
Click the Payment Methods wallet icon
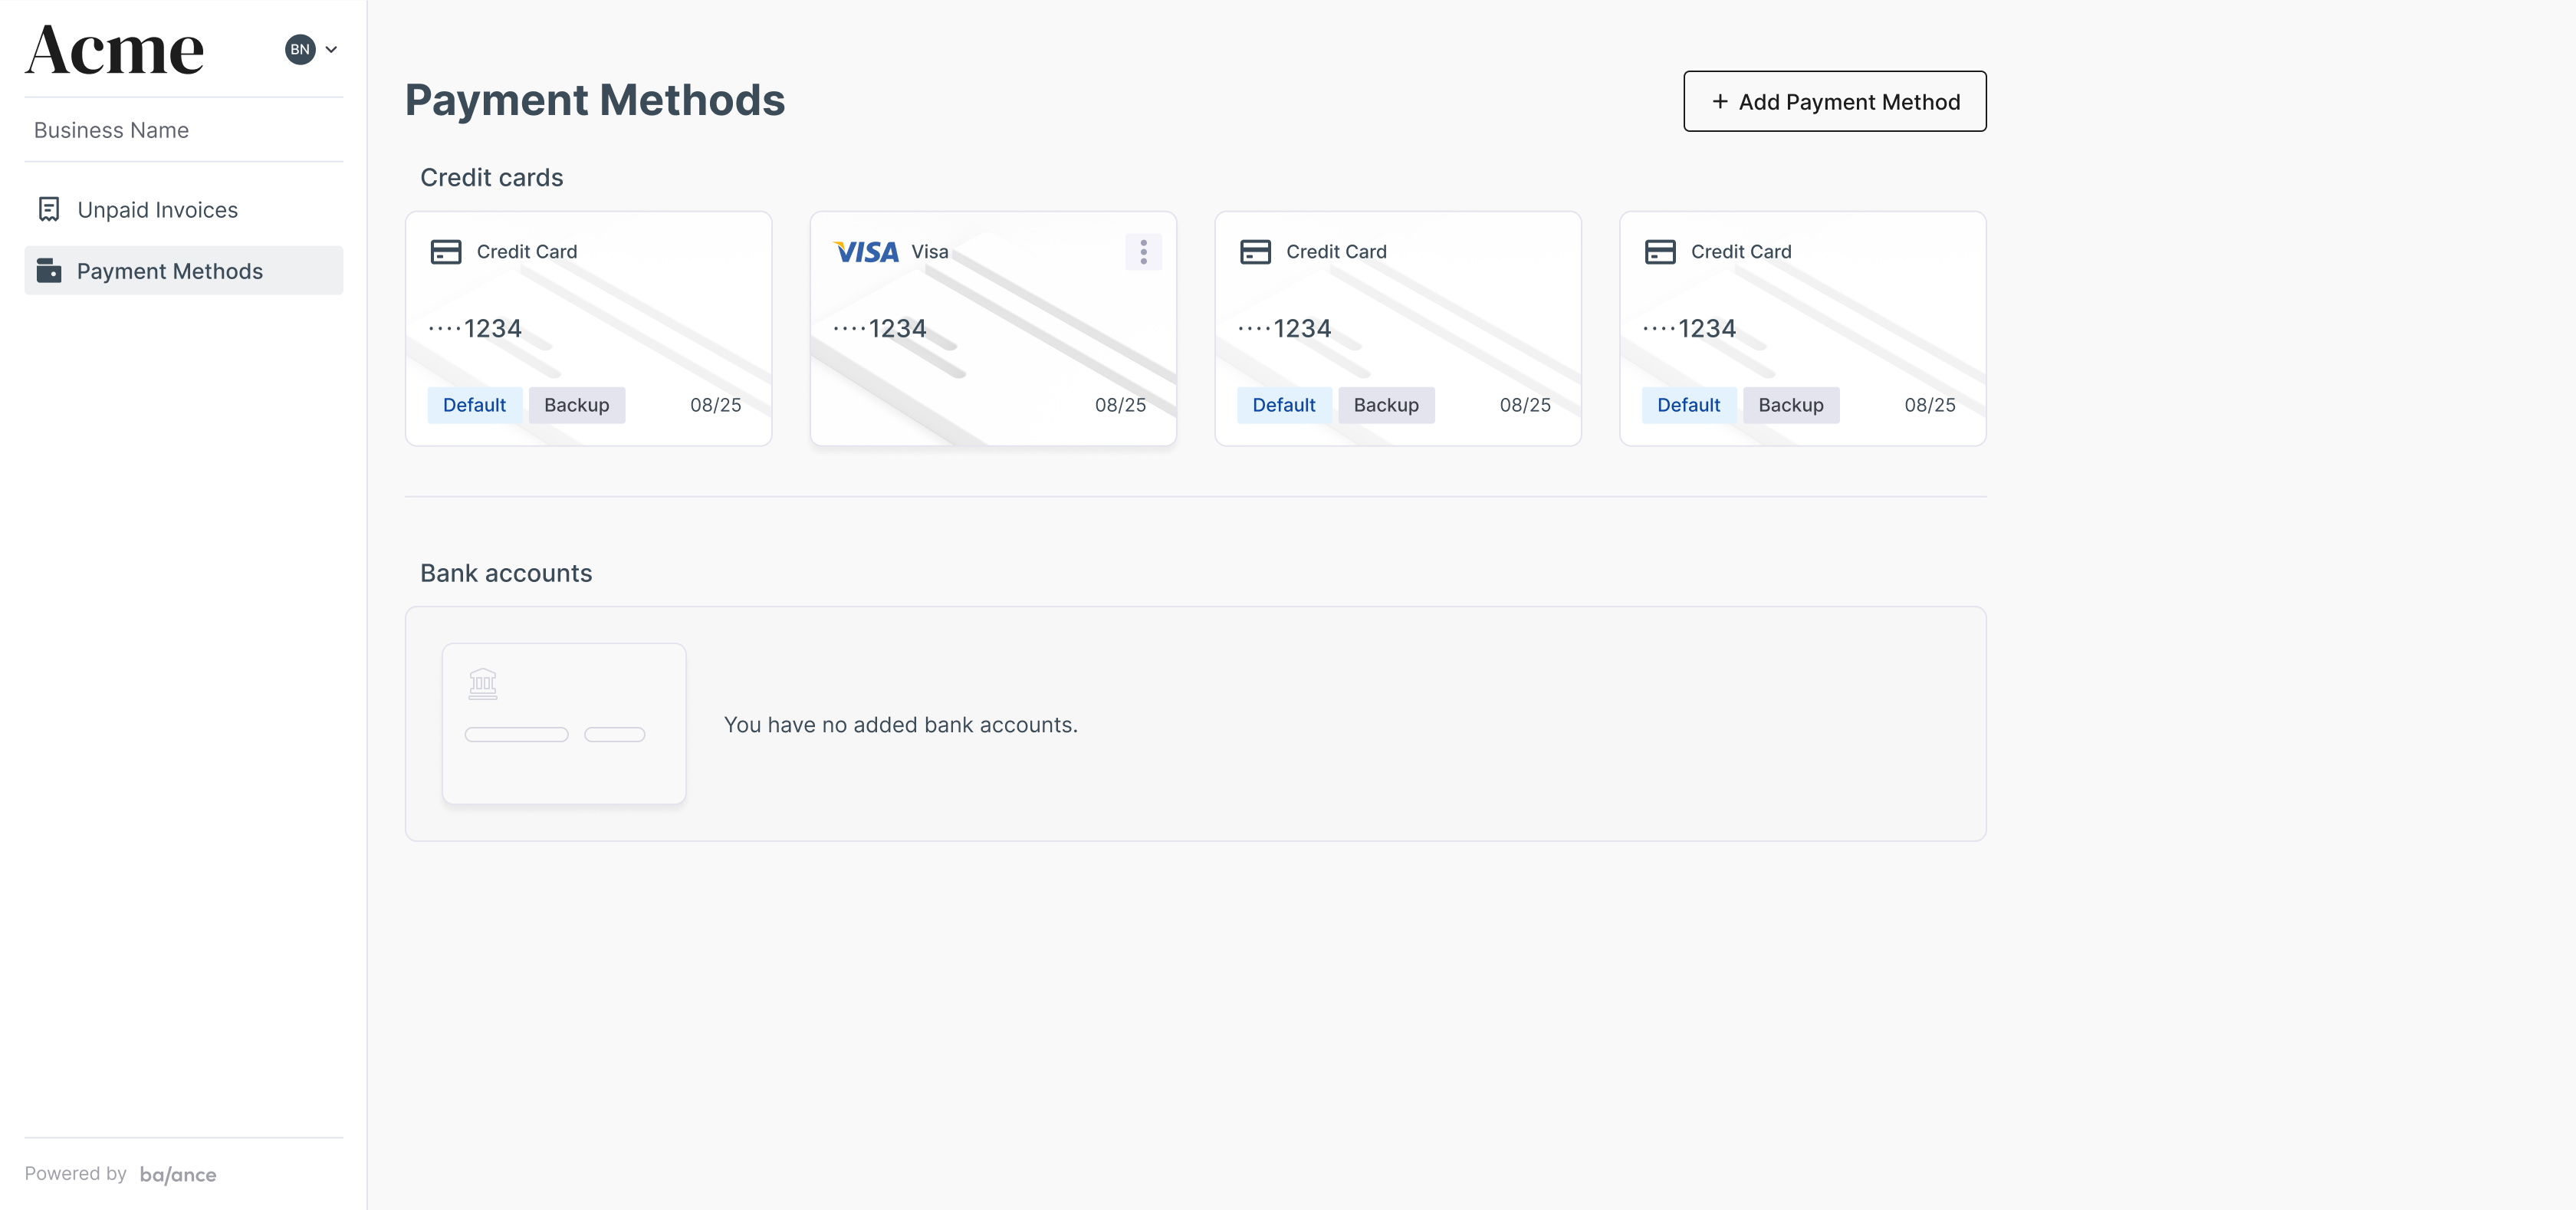tap(49, 271)
